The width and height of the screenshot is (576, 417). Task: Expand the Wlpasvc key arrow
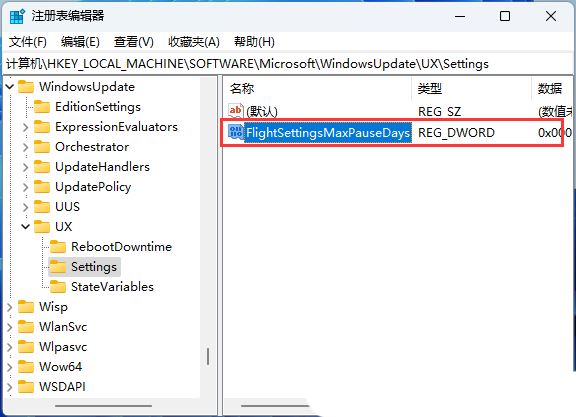[x=10, y=347]
